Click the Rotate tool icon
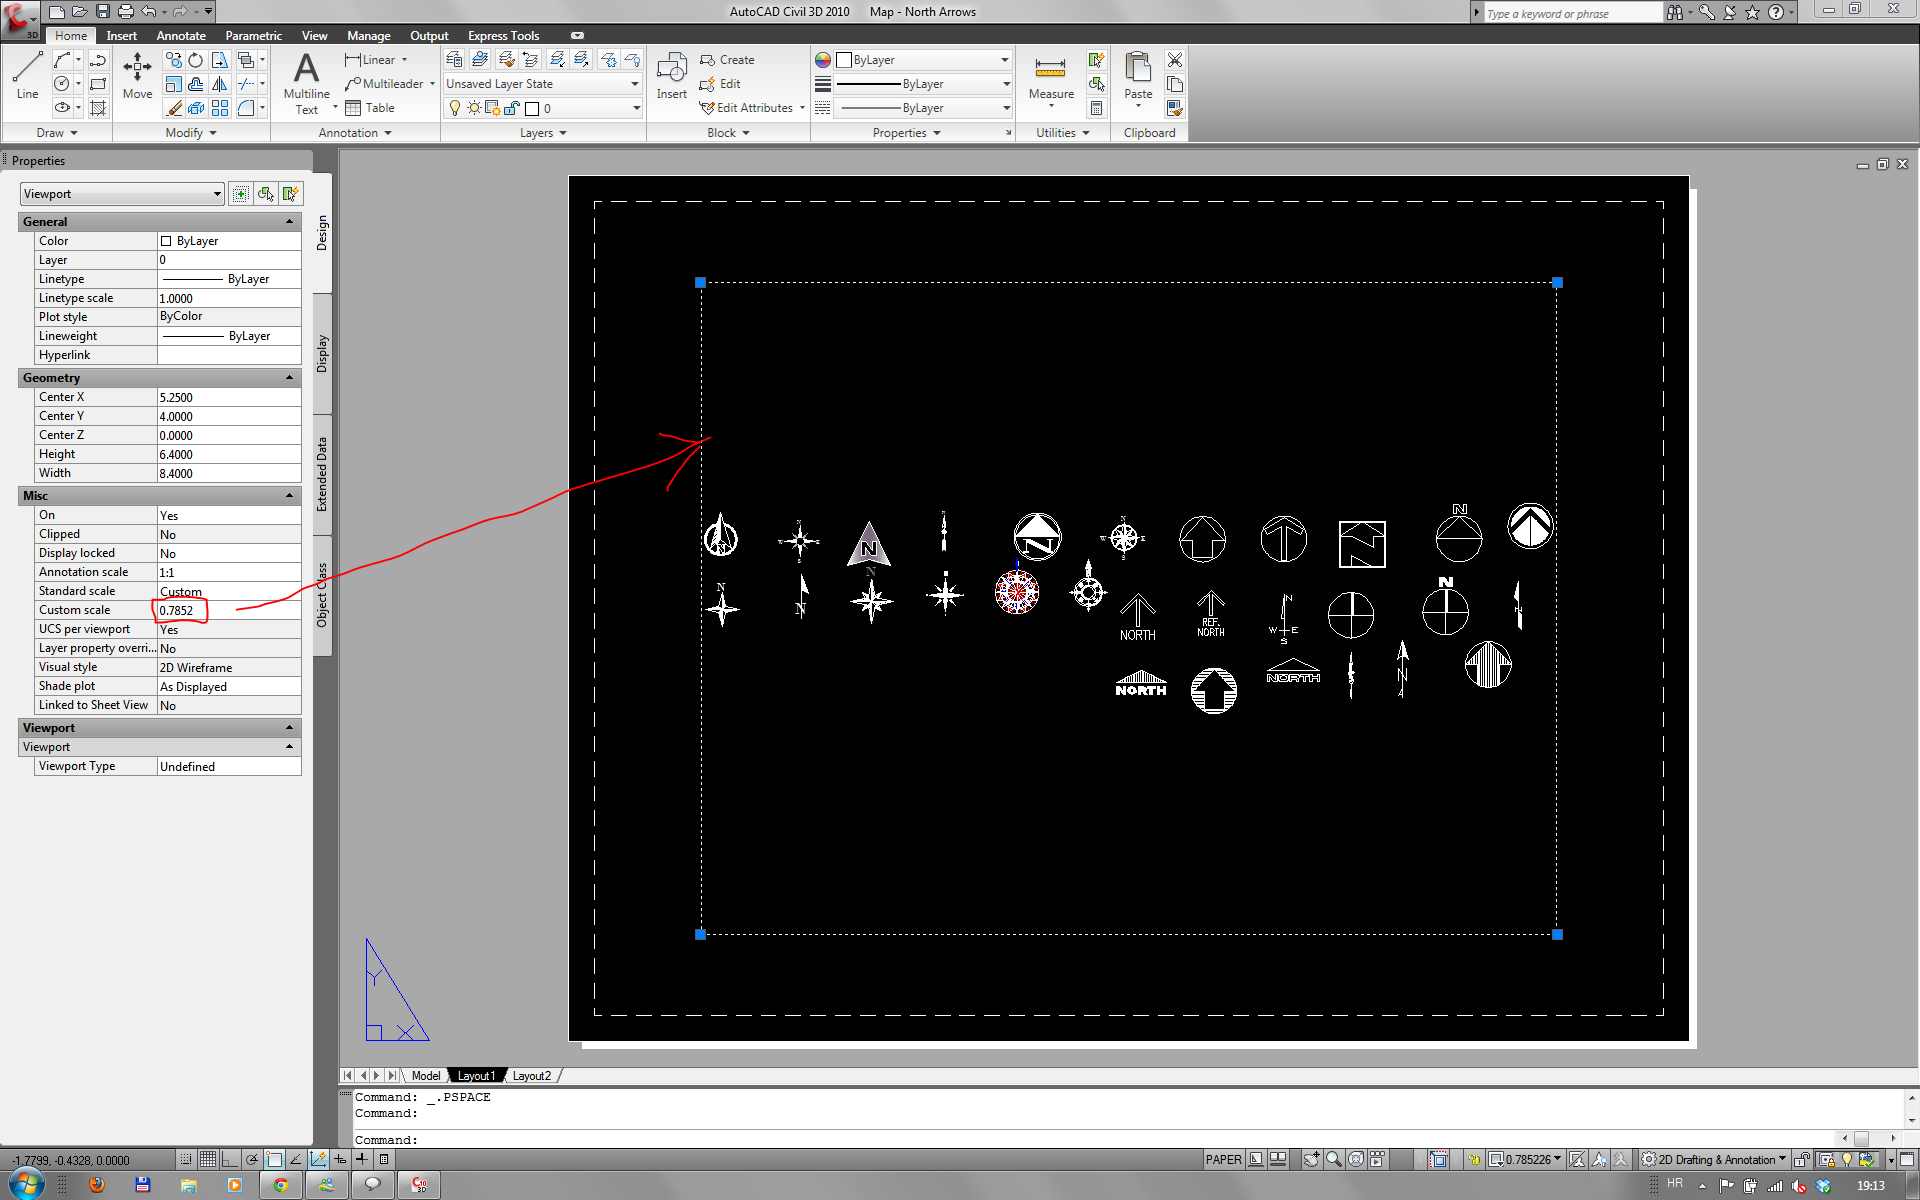Screen dimensions: 1920x1200 pyautogui.click(x=196, y=60)
